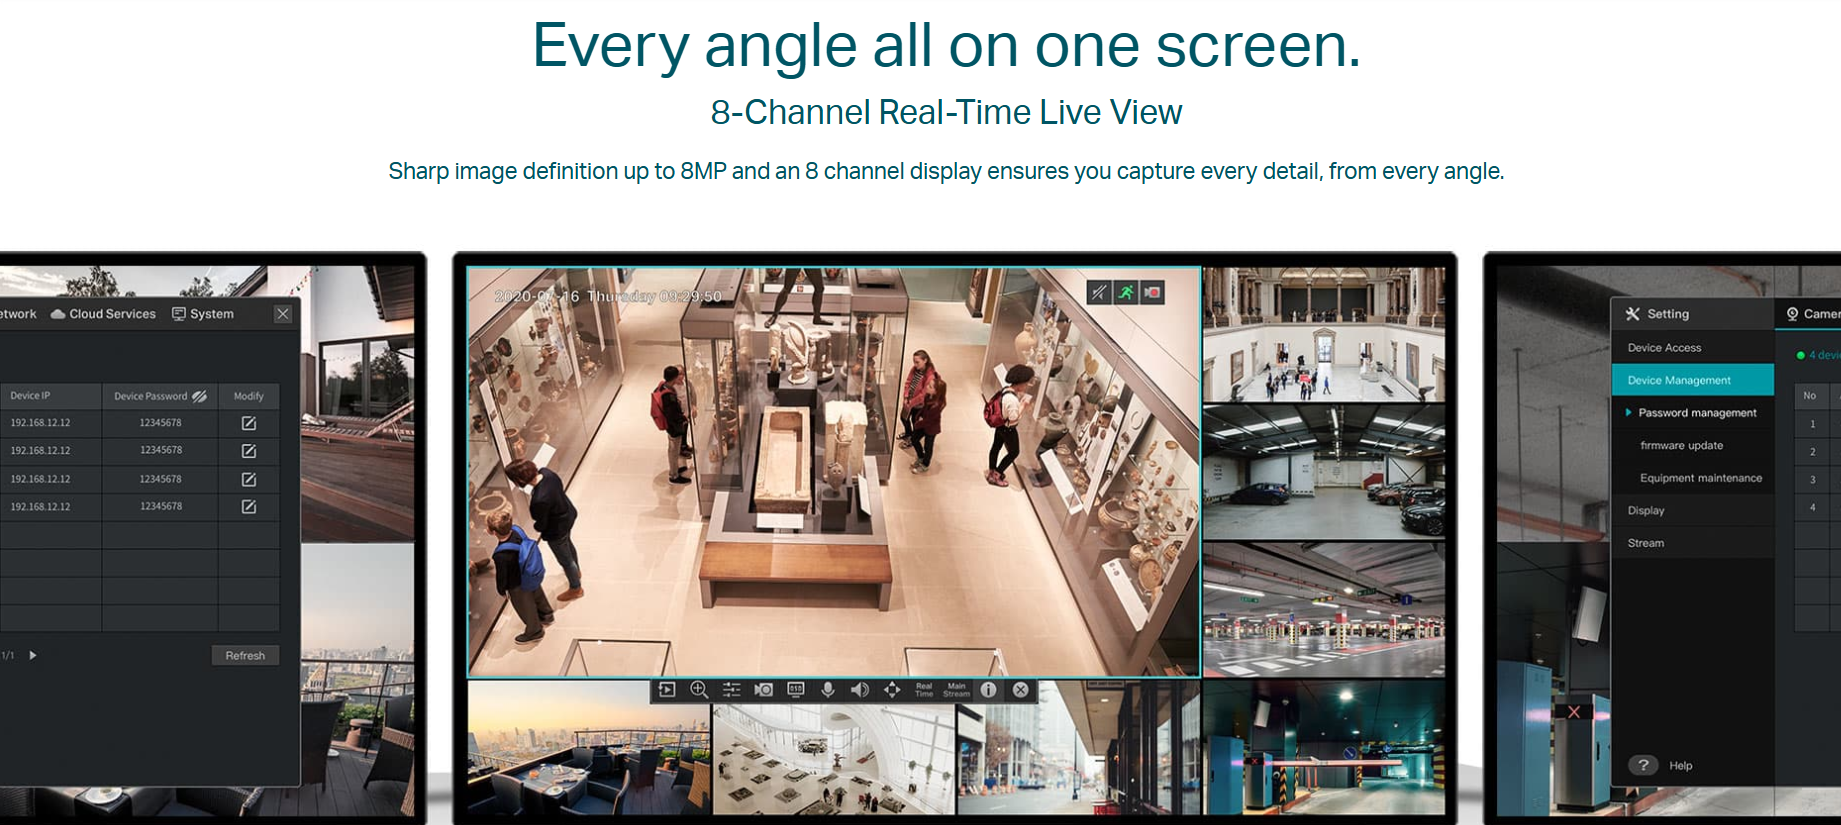
Task: Click the digital zoom magnifier icon
Action: point(699,690)
